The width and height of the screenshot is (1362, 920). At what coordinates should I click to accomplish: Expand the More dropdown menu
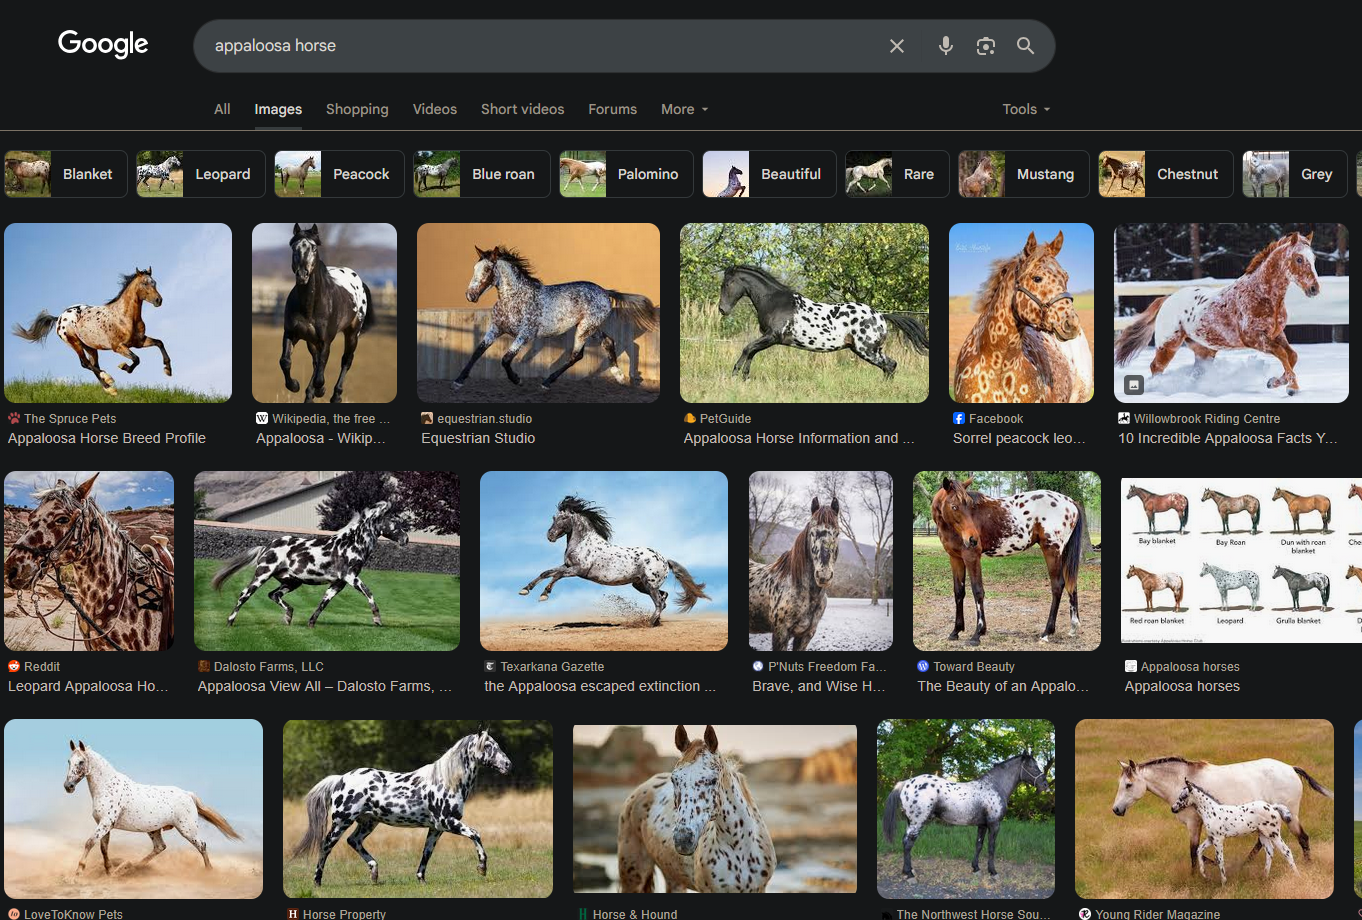[x=685, y=109]
